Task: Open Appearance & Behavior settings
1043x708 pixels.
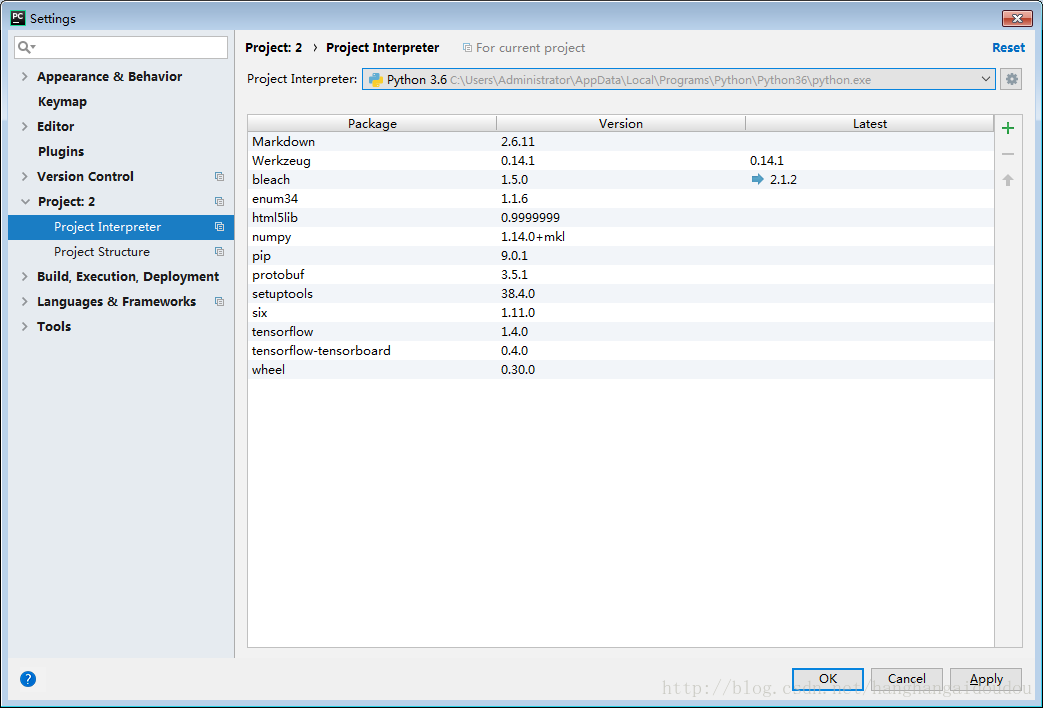Action: (109, 77)
